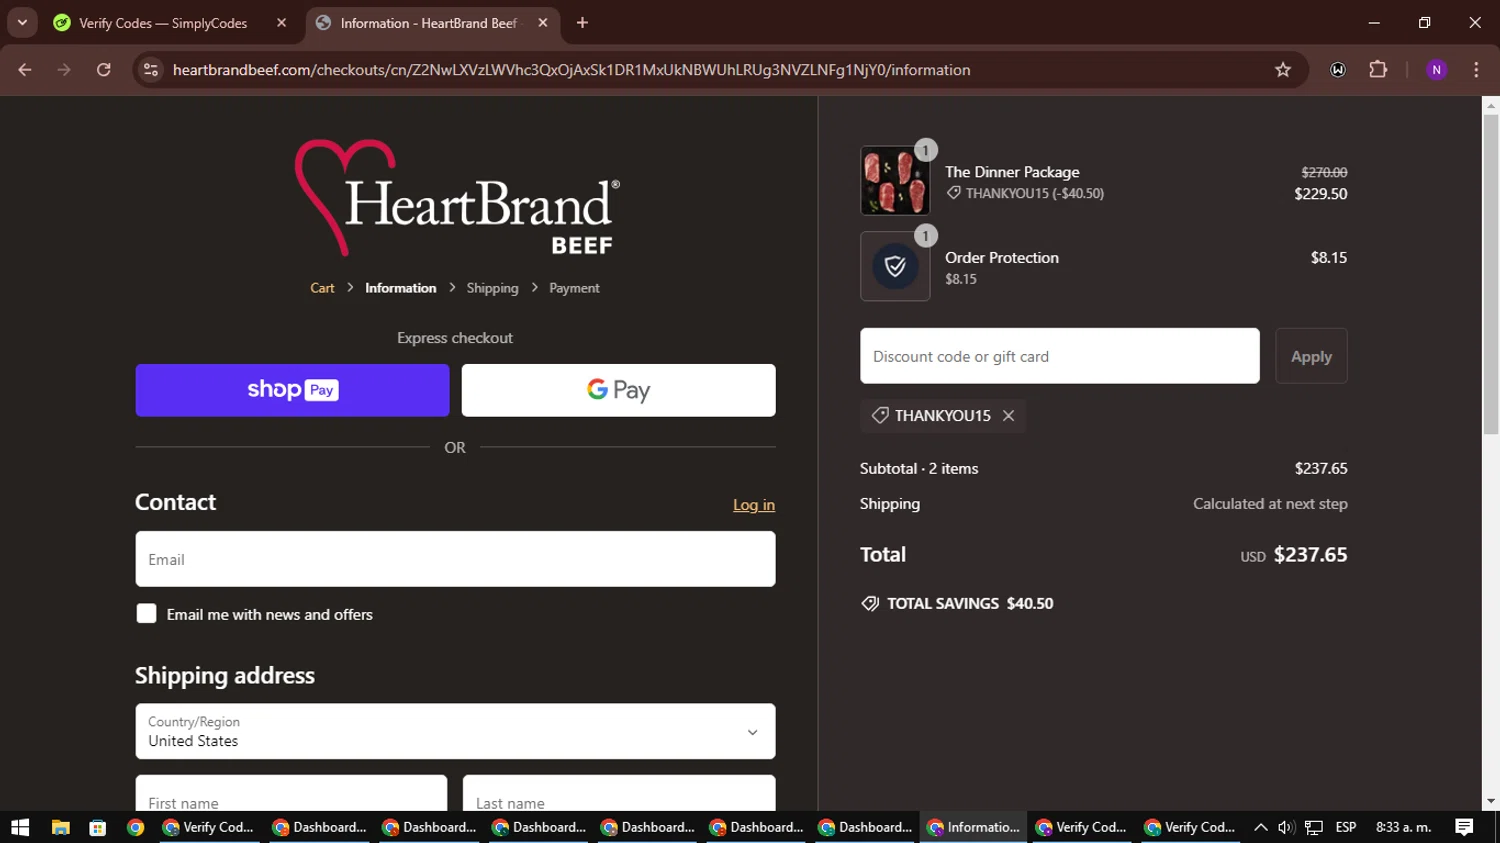Click the taskbar clock 8:33 a. m.
Image resolution: width=1500 pixels, height=843 pixels.
click(1404, 827)
